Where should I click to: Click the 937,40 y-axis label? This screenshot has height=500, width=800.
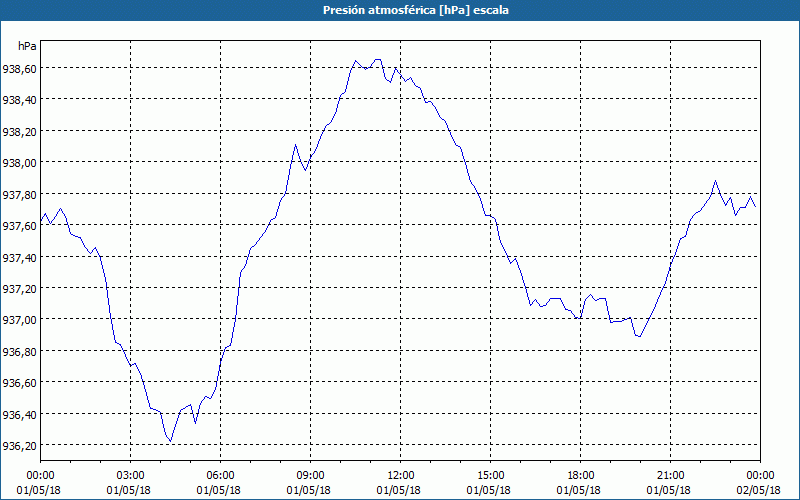[x=19, y=257]
